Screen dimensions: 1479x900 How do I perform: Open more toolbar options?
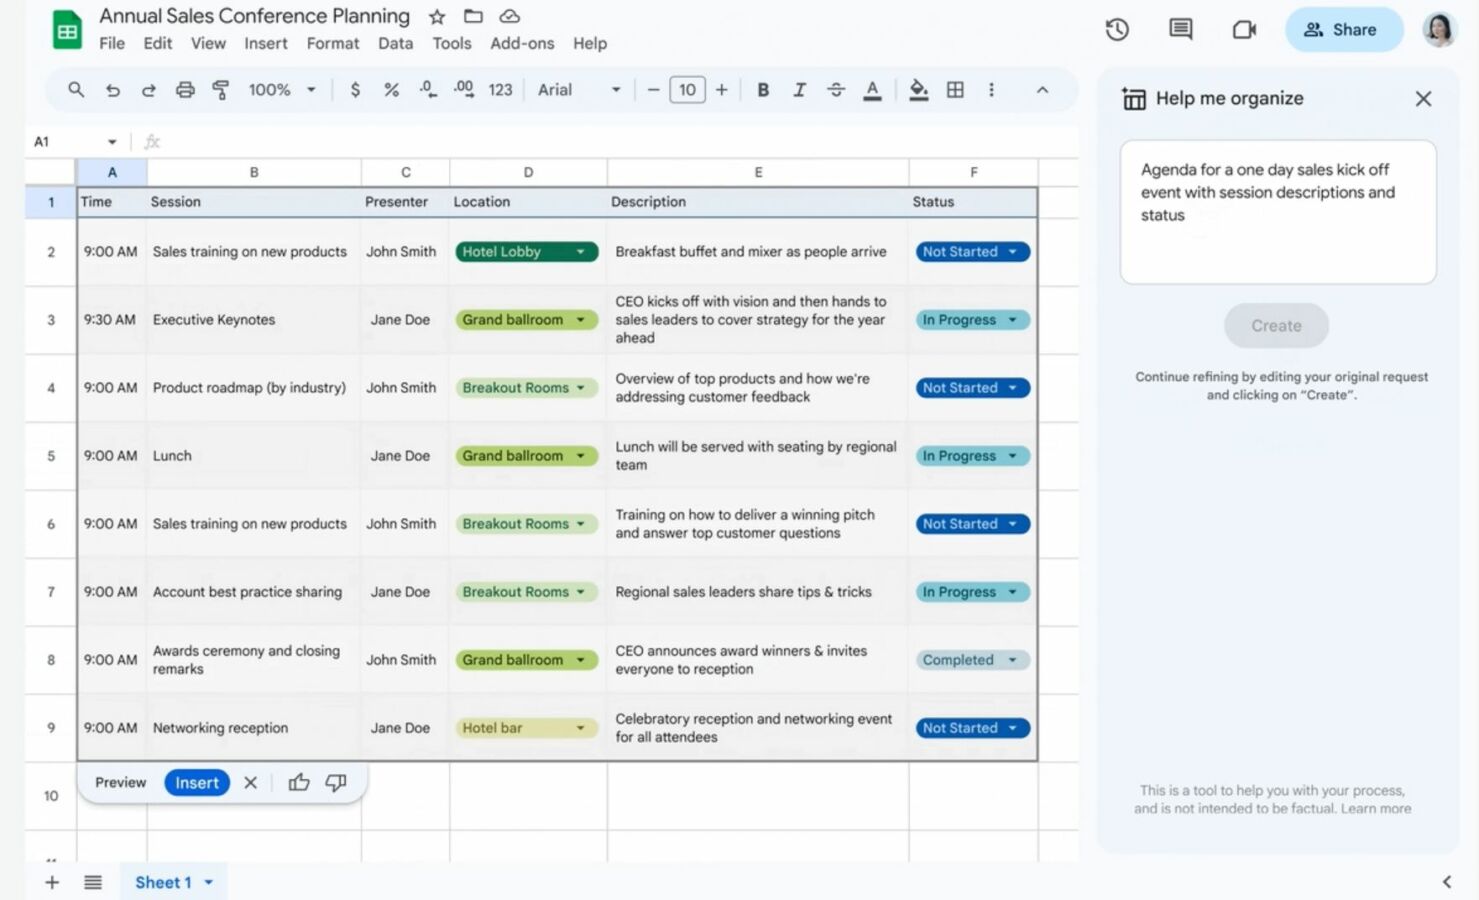pyautogui.click(x=991, y=90)
